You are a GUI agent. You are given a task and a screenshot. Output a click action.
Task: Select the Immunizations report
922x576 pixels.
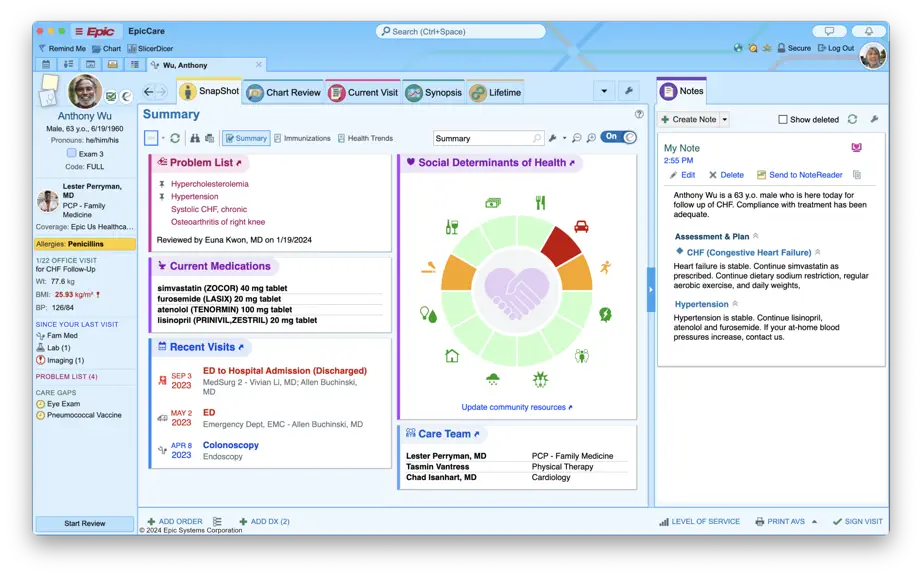[x=302, y=138]
